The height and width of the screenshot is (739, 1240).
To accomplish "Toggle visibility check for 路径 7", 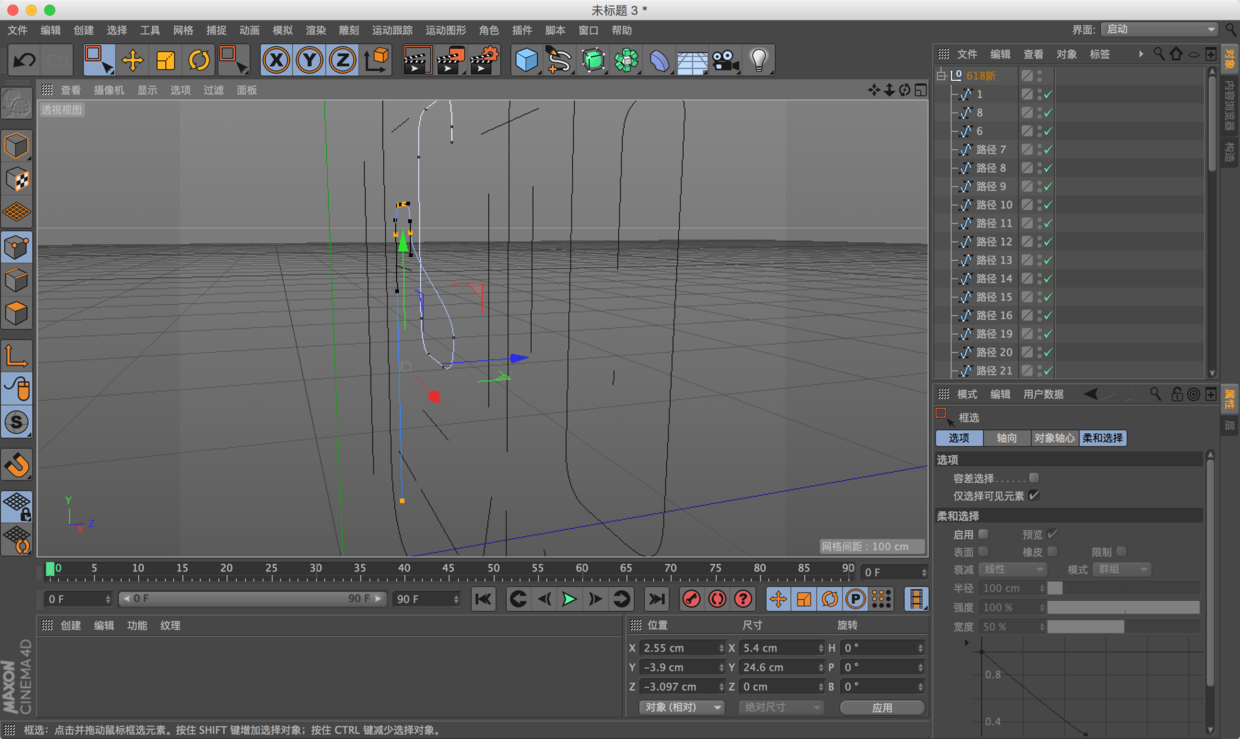I will point(1048,150).
